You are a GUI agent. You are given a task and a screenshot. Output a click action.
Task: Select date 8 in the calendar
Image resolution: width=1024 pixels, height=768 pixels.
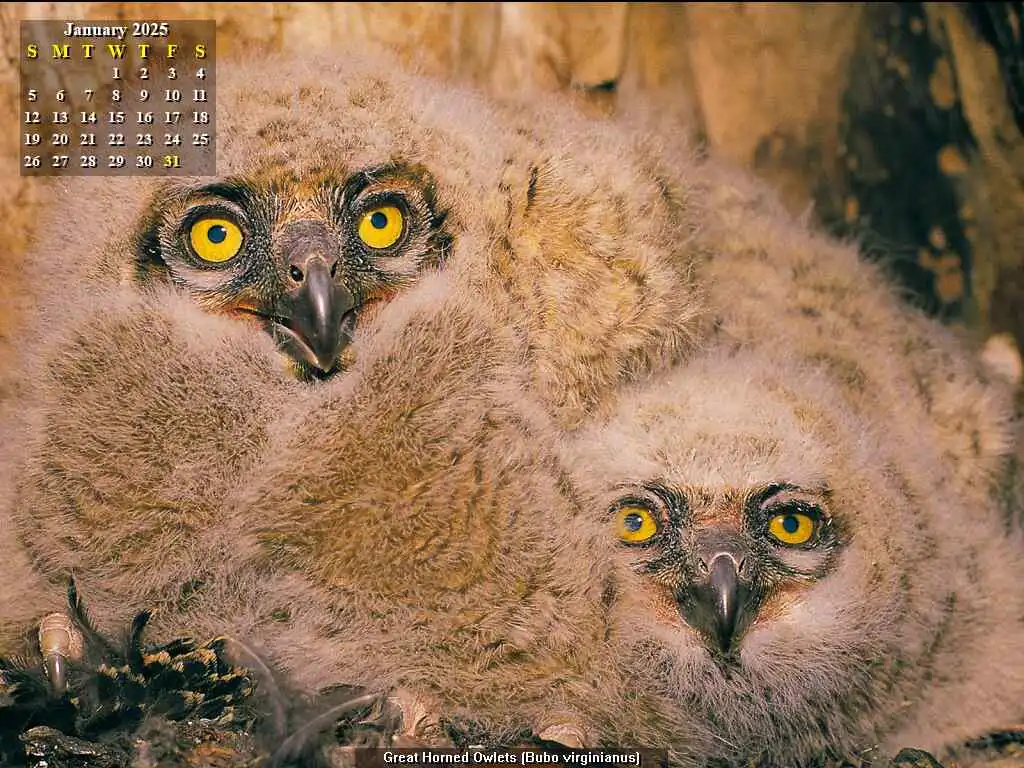116,95
